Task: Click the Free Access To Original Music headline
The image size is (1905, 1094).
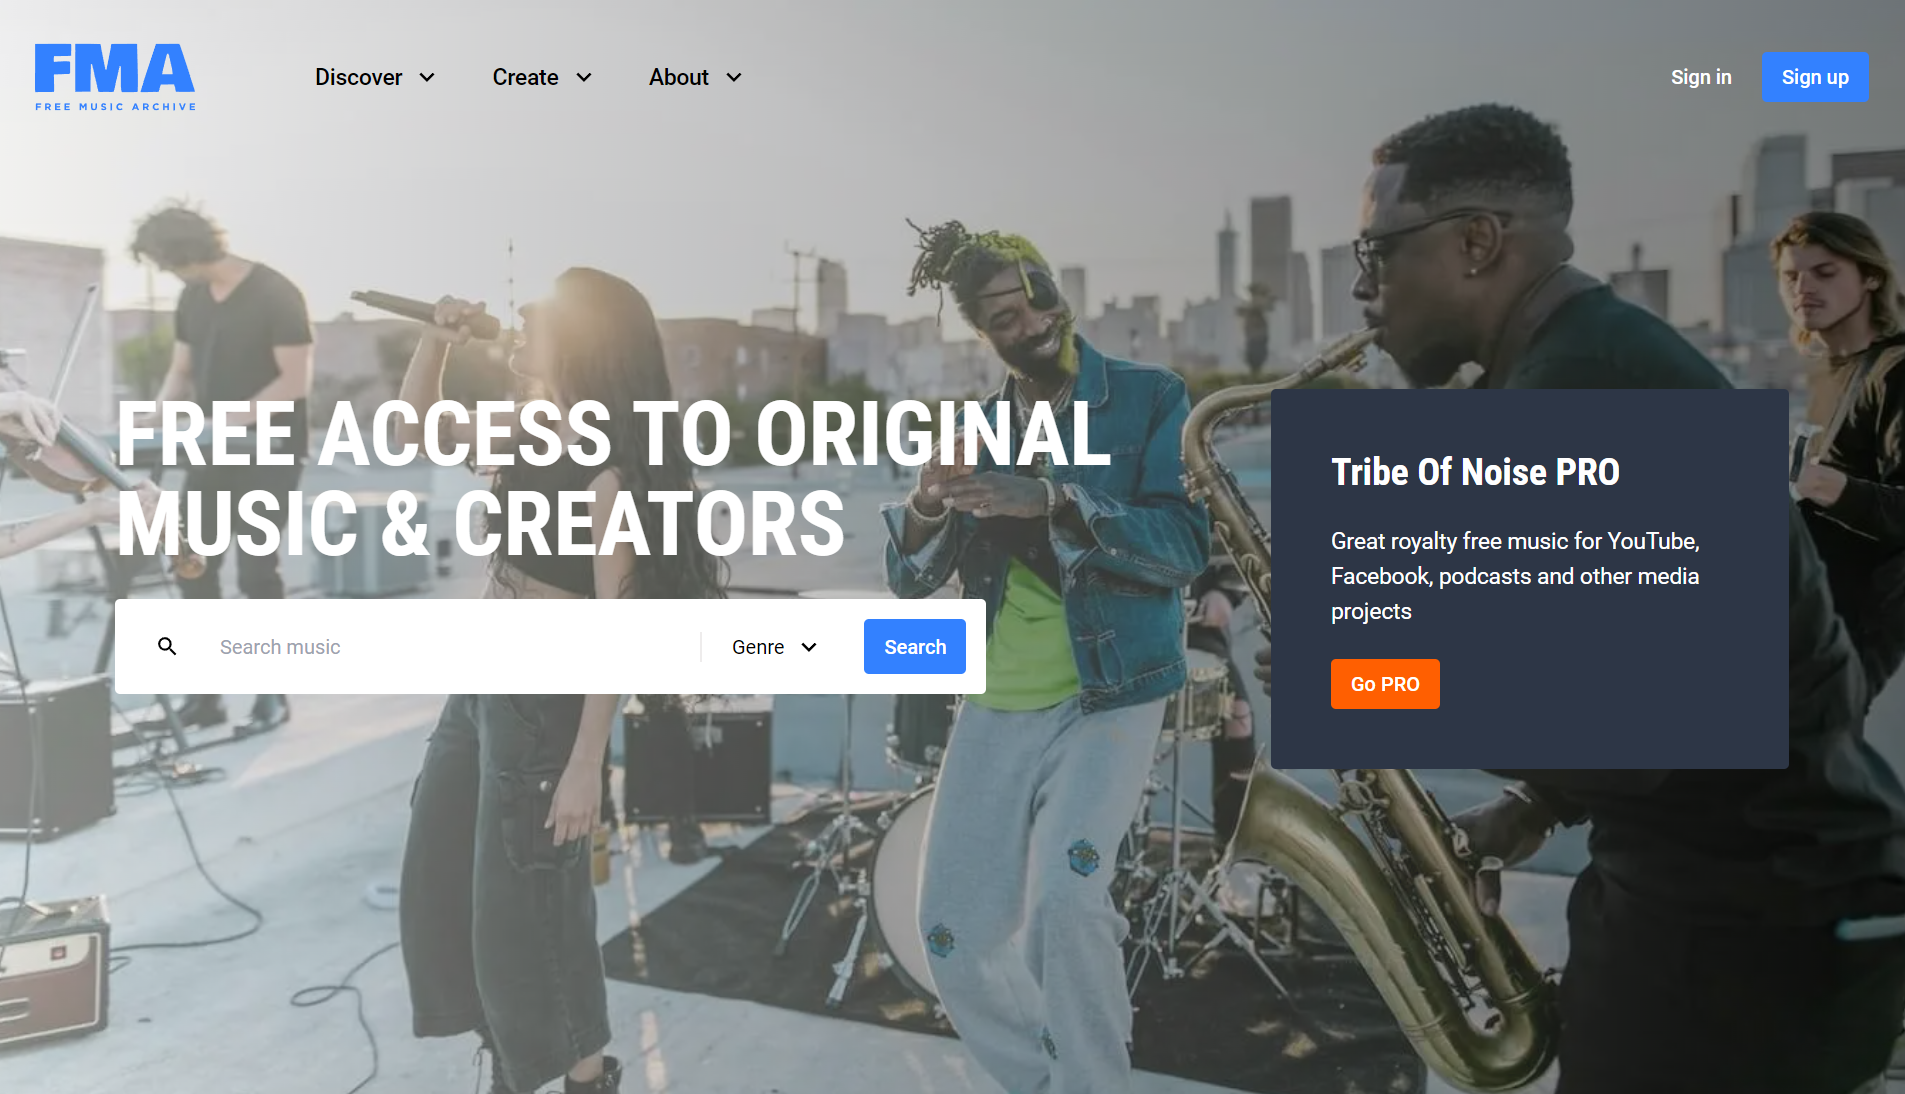Action: pos(613,478)
